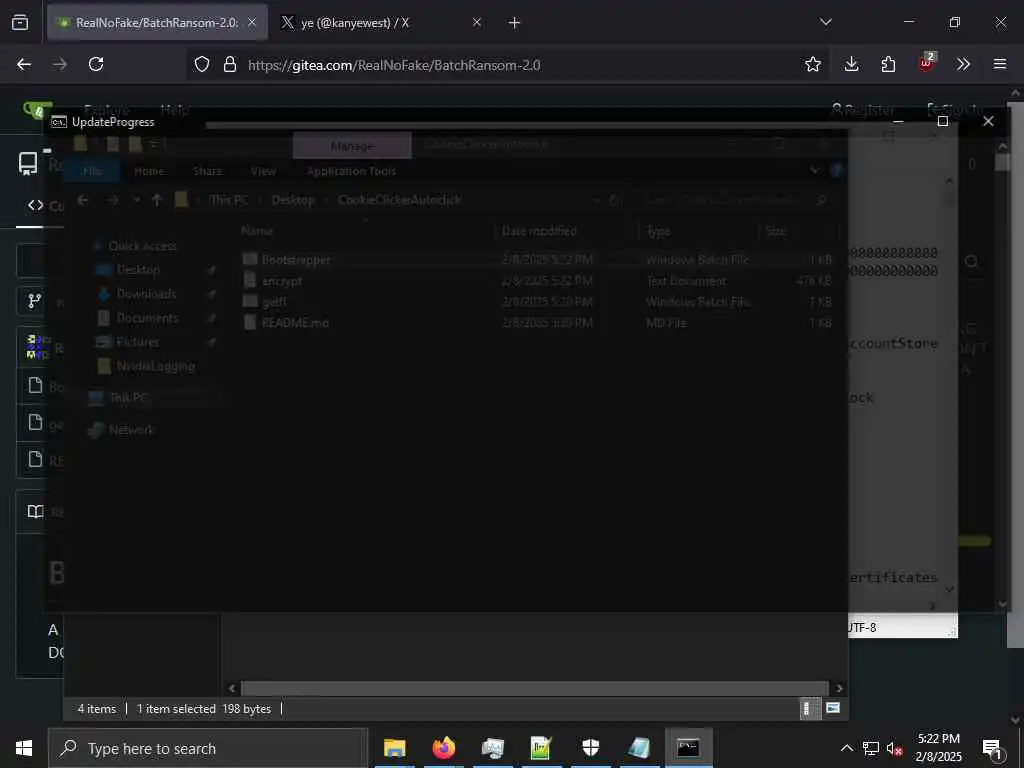Open Firefox from the taskbar
The height and width of the screenshot is (768, 1024).
(443, 748)
